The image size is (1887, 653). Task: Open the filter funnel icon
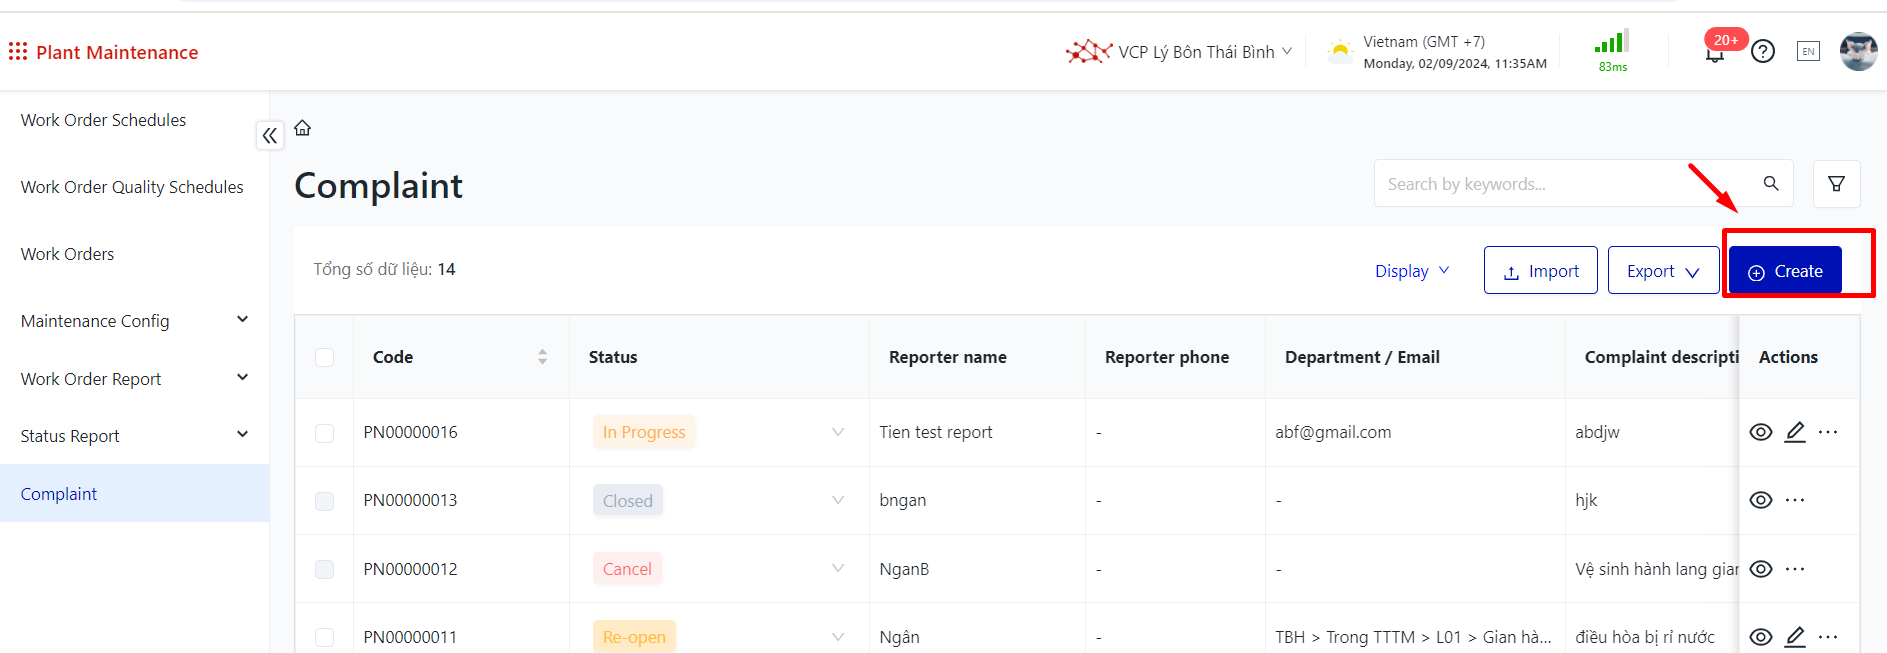pyautogui.click(x=1836, y=184)
